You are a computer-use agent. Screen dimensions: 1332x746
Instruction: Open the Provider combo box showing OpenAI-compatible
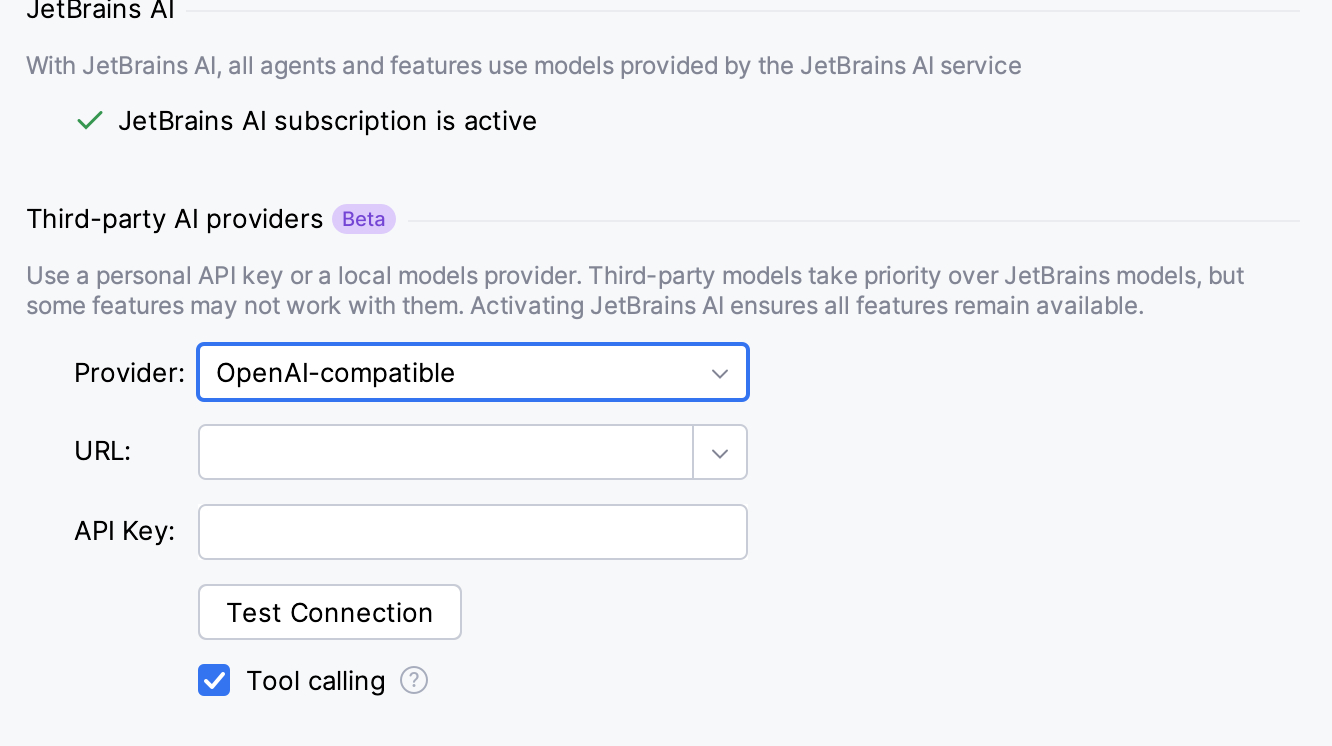coord(472,373)
